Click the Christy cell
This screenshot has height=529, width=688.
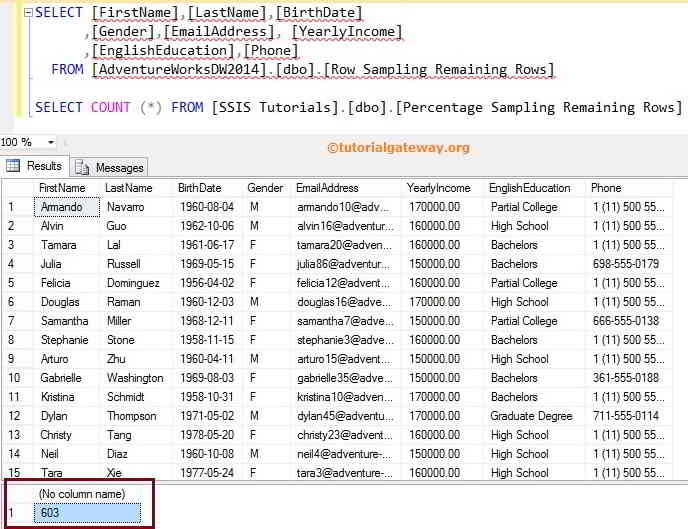pos(67,435)
